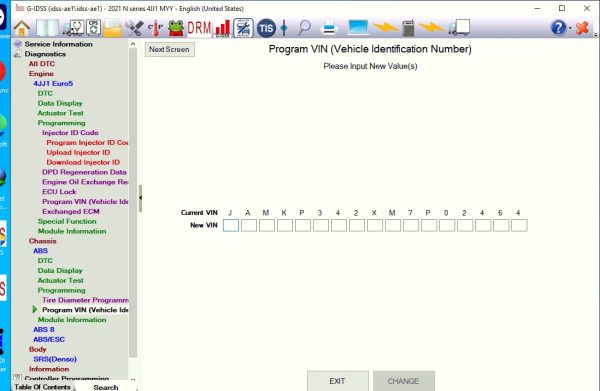Screen dimensions: 600x391
Task: Click the New VIN box under X
Action: tap(375, 225)
